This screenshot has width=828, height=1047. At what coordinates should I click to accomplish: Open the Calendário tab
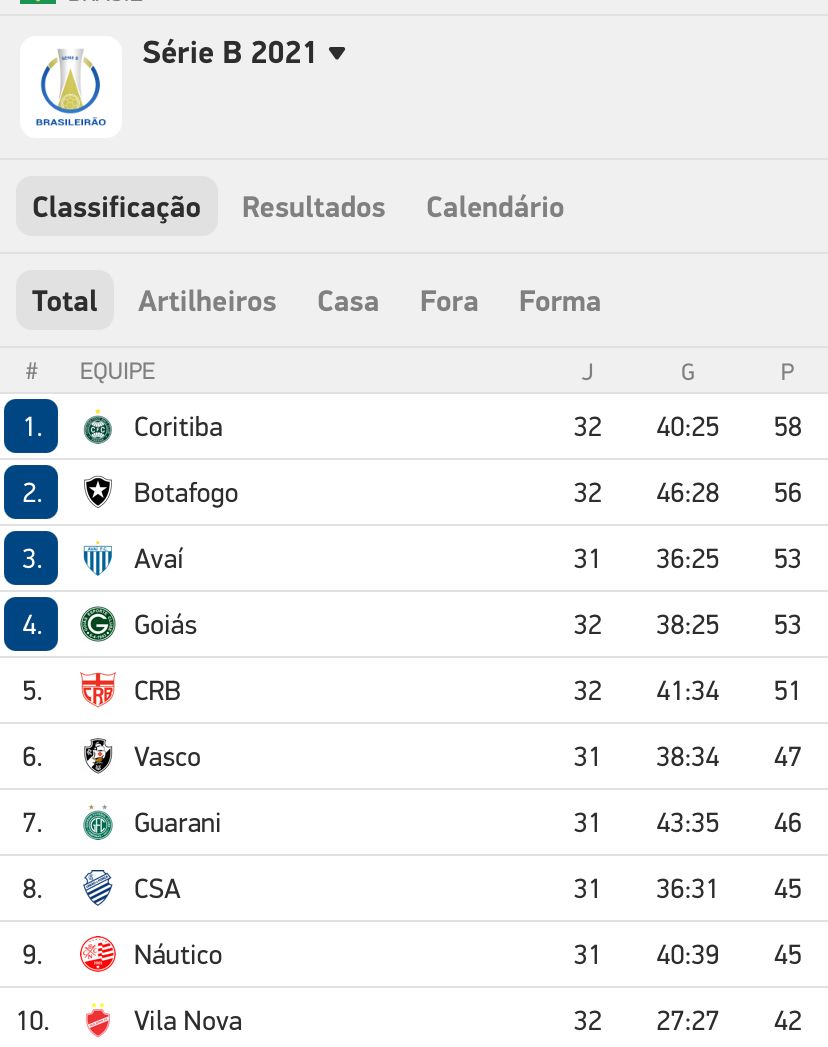(x=495, y=207)
